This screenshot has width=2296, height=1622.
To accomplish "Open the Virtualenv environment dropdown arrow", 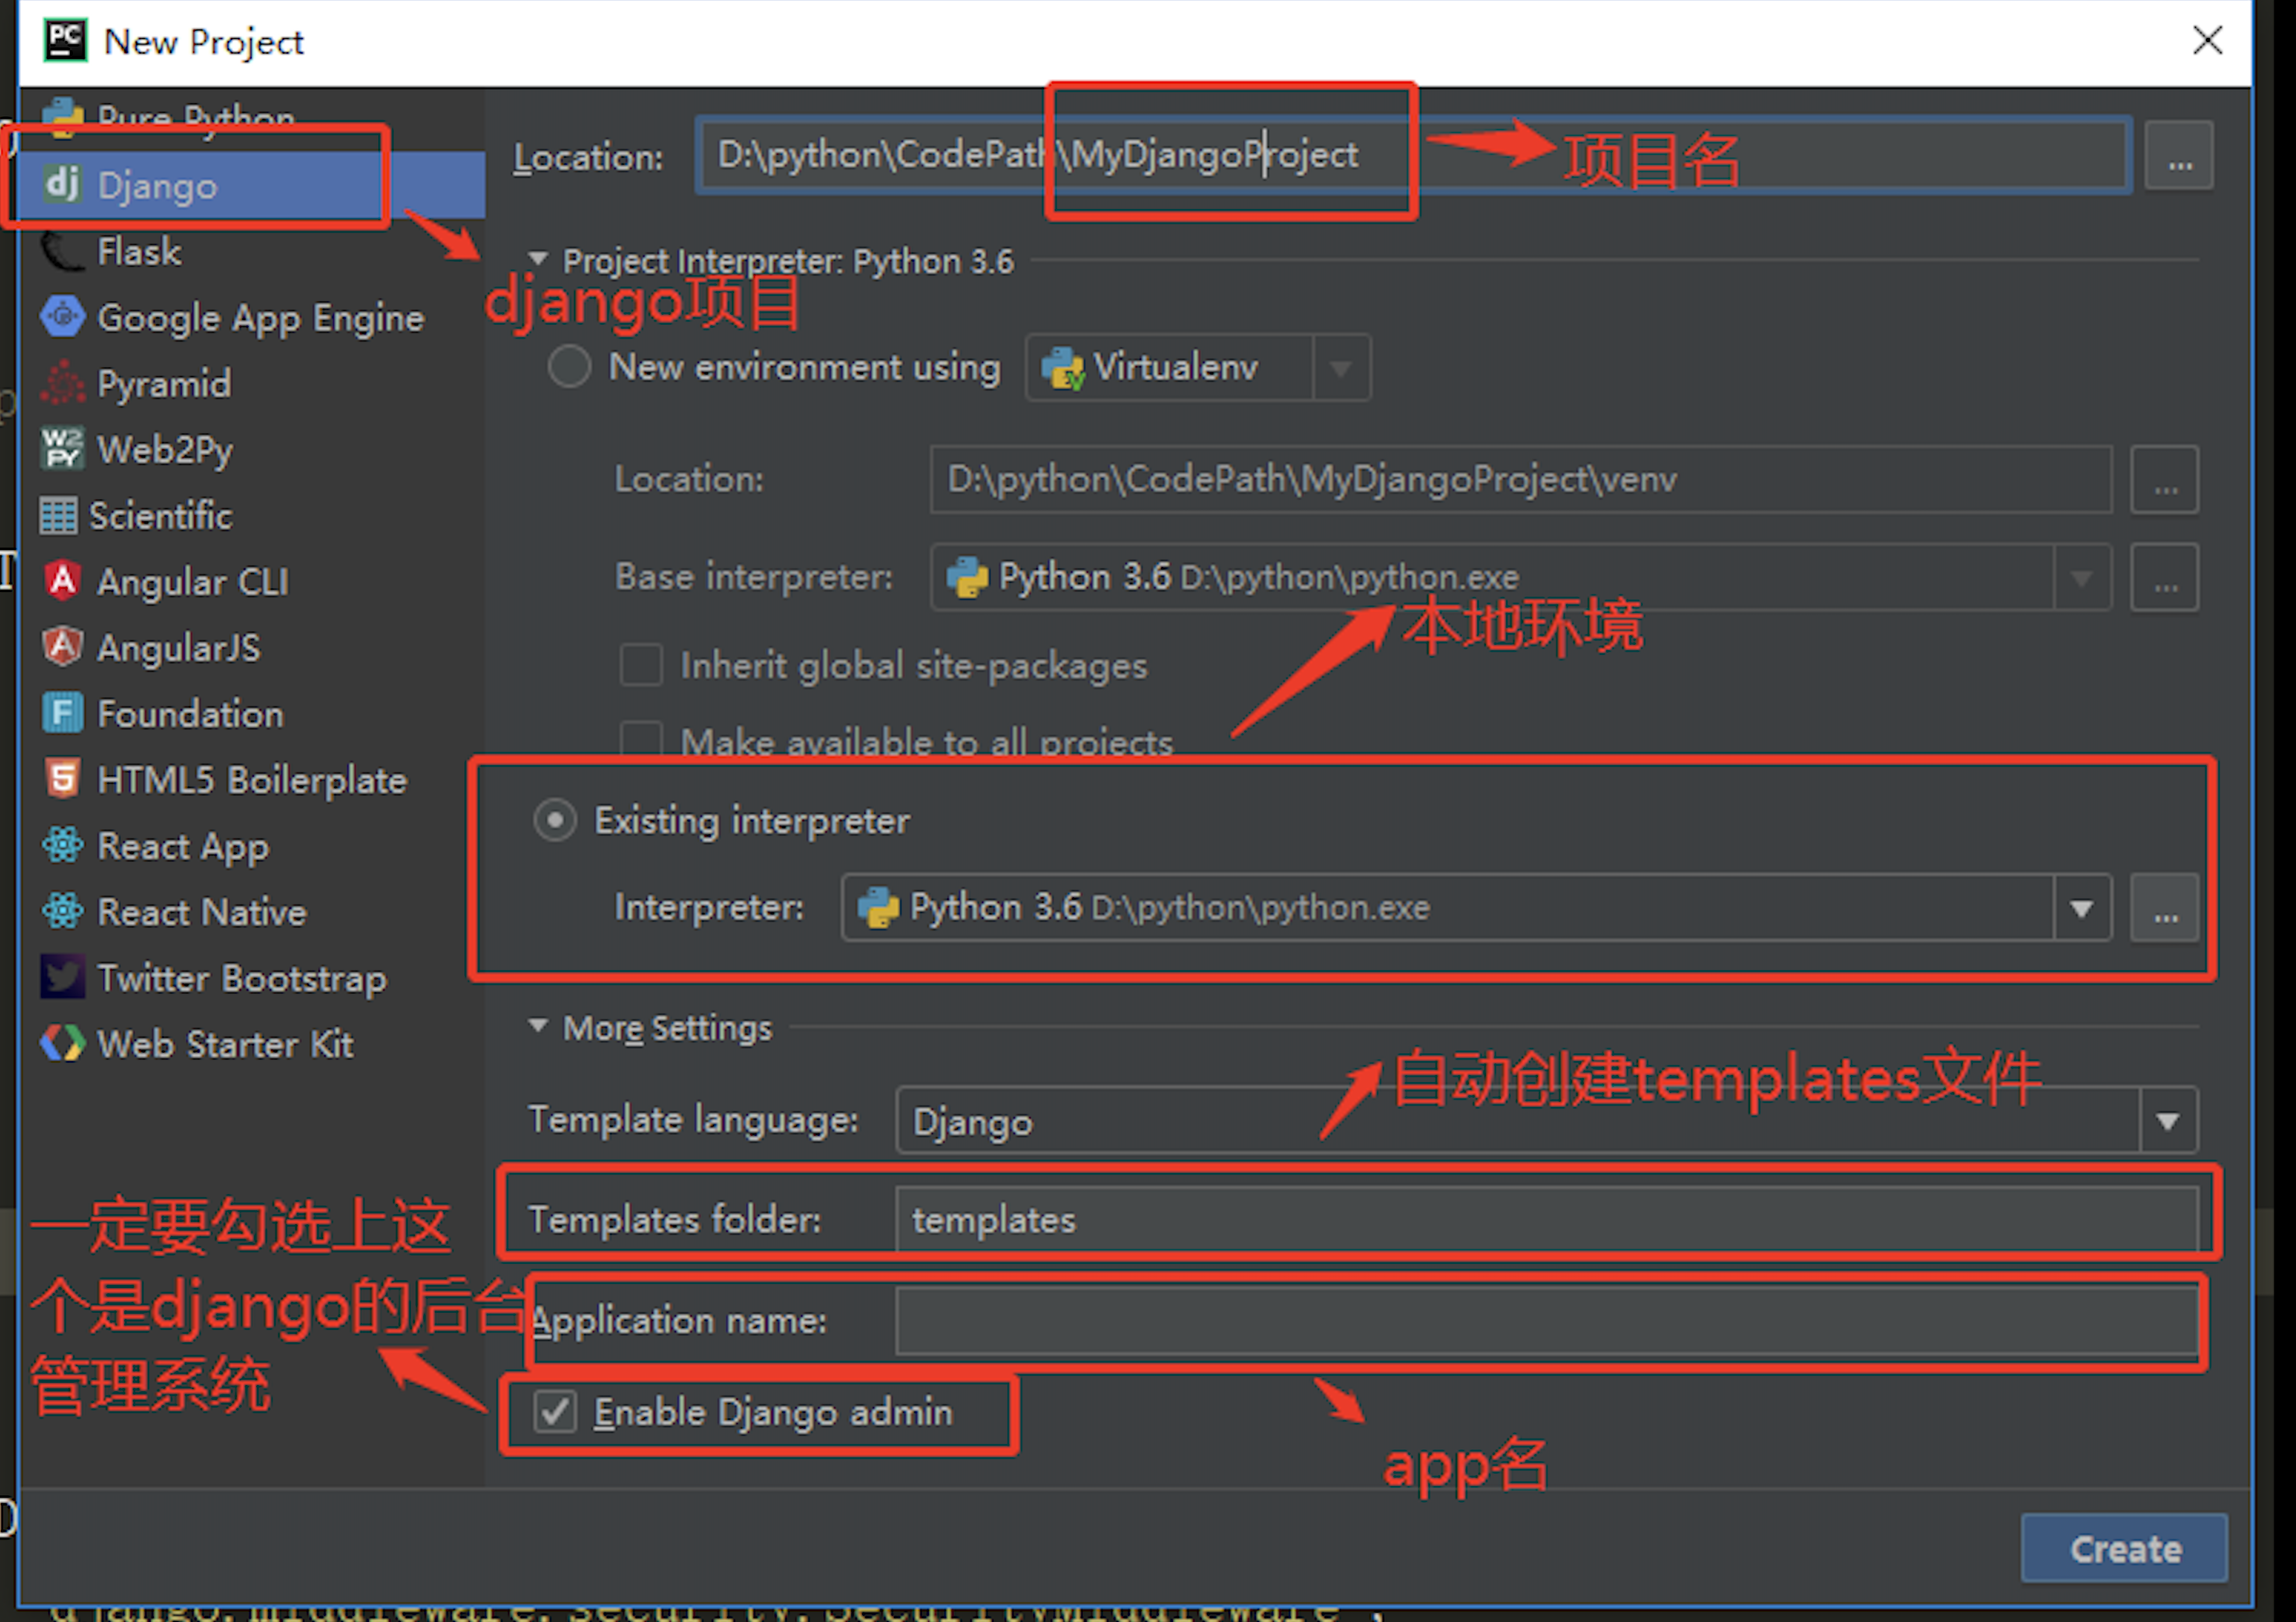I will pos(1341,368).
